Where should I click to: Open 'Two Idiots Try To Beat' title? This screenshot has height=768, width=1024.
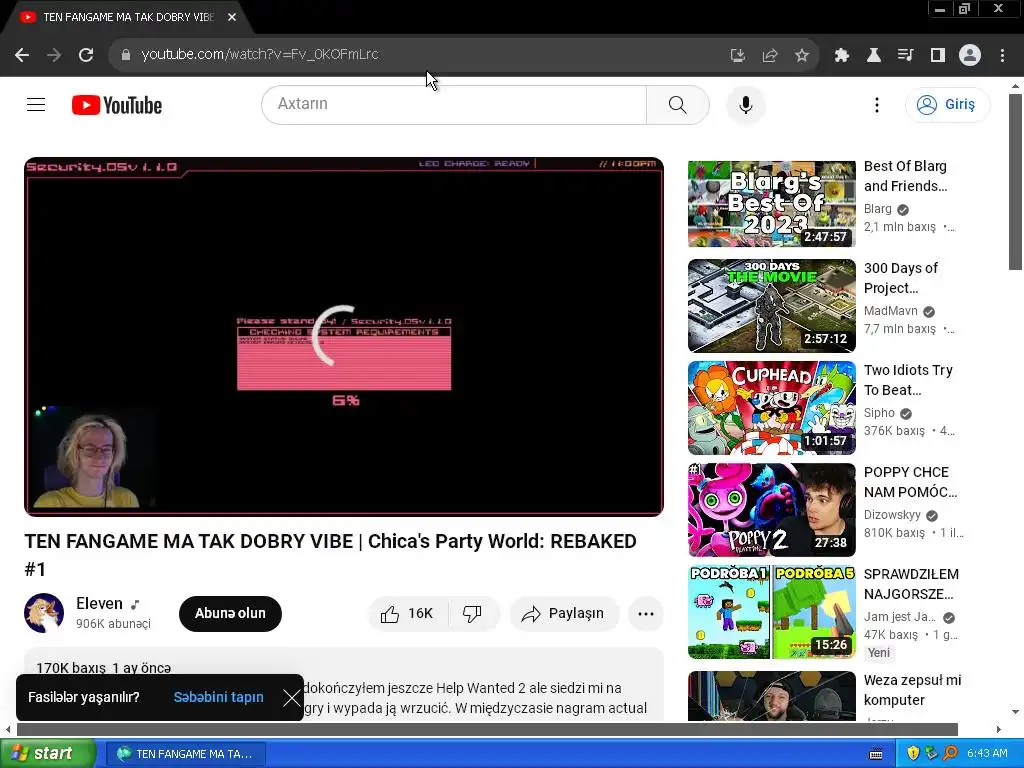pyautogui.click(x=908, y=380)
